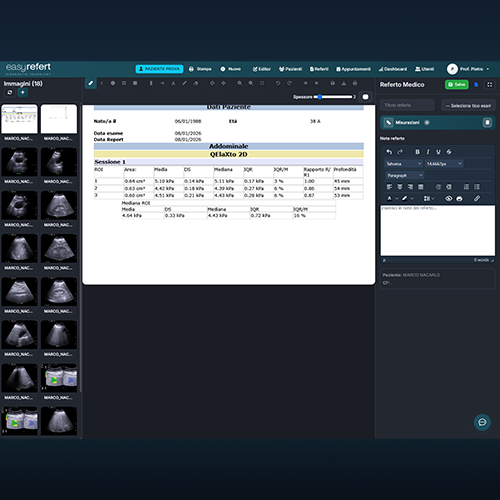Open the Prof. Pietro user menu
This screenshot has height=500, width=500.
468,69
